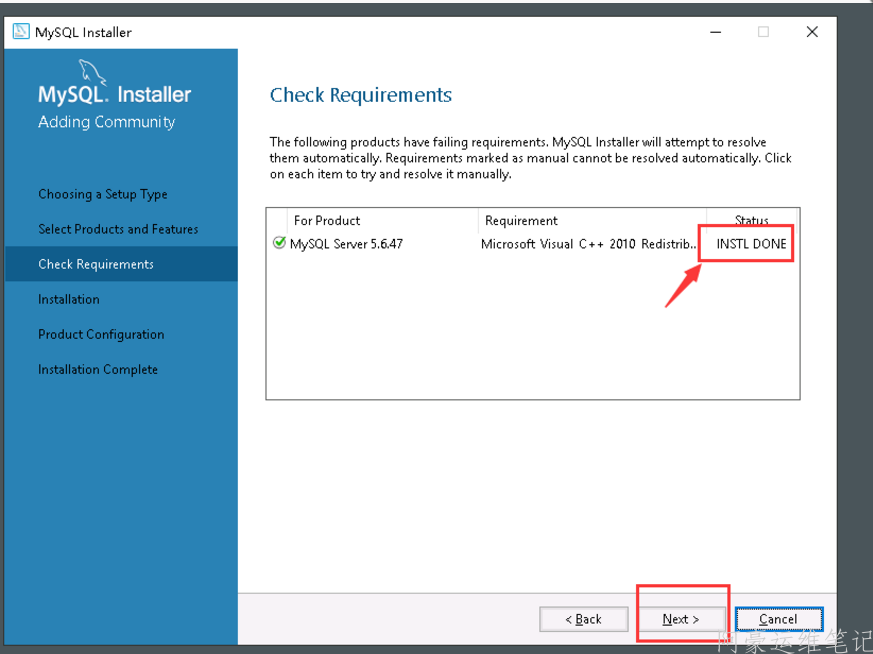This screenshot has width=873, height=654.
Task: Jump to the Installation step
Action: click(69, 299)
